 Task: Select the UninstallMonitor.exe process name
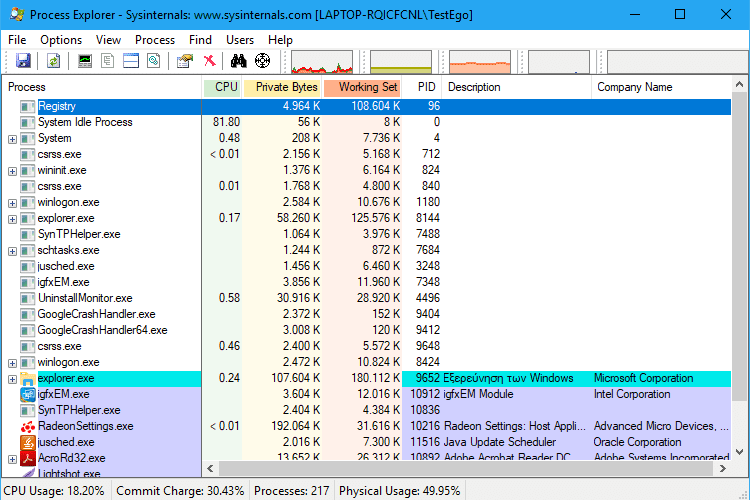pos(85,298)
